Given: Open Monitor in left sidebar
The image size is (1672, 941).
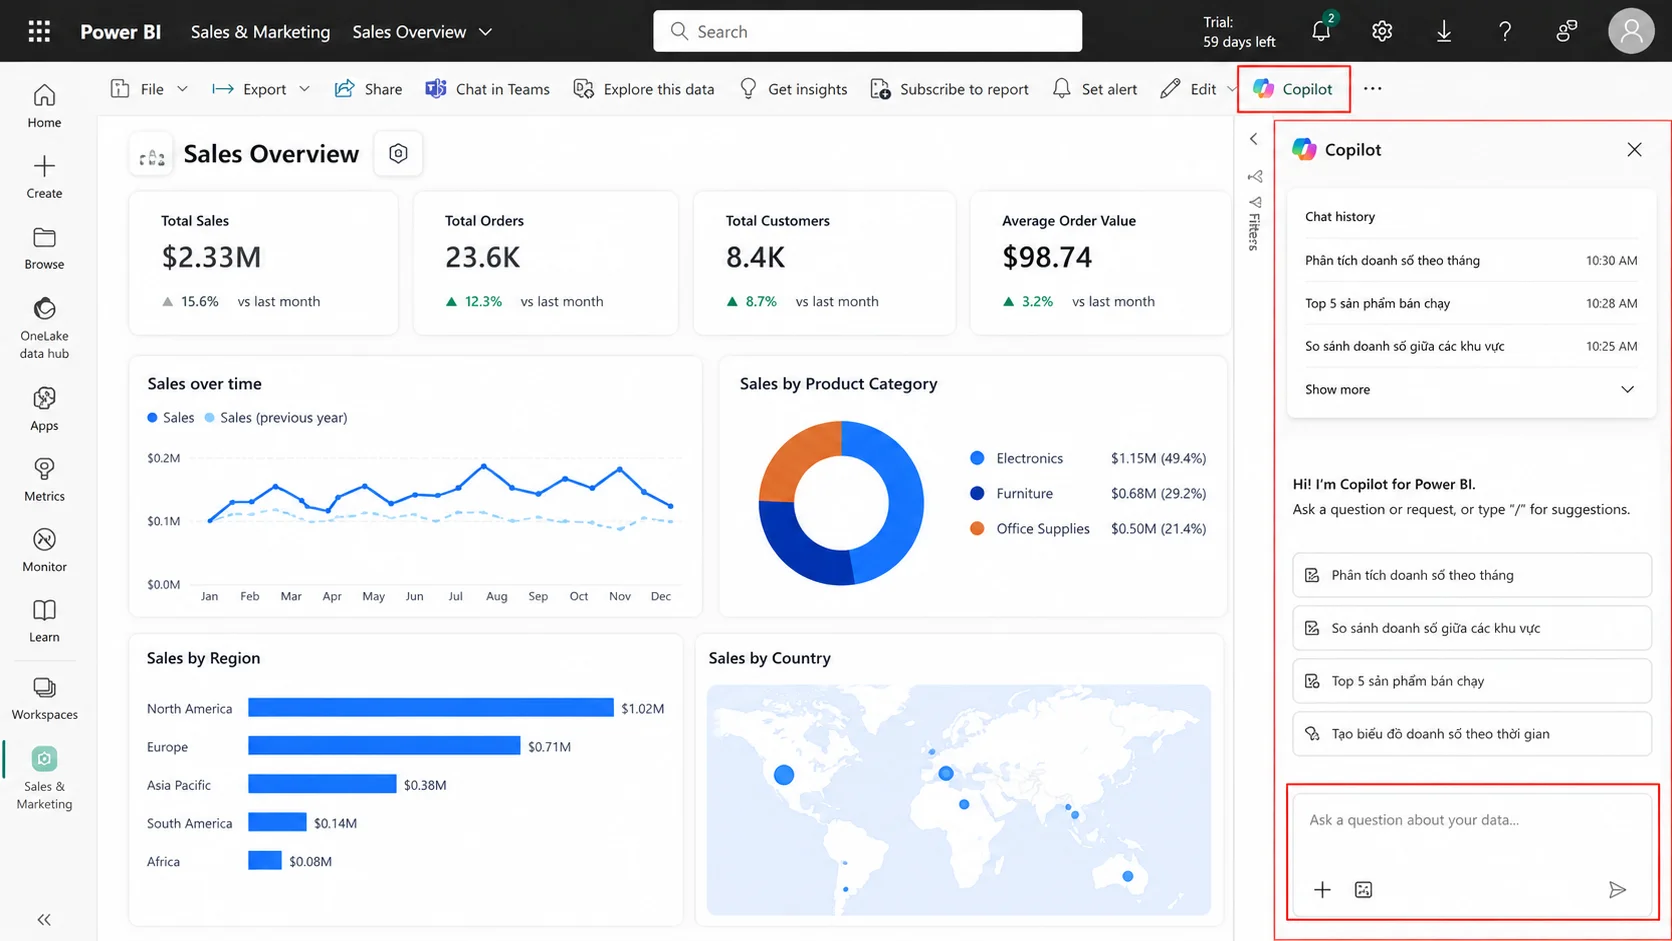Looking at the screenshot, I should pyautogui.click(x=44, y=550).
